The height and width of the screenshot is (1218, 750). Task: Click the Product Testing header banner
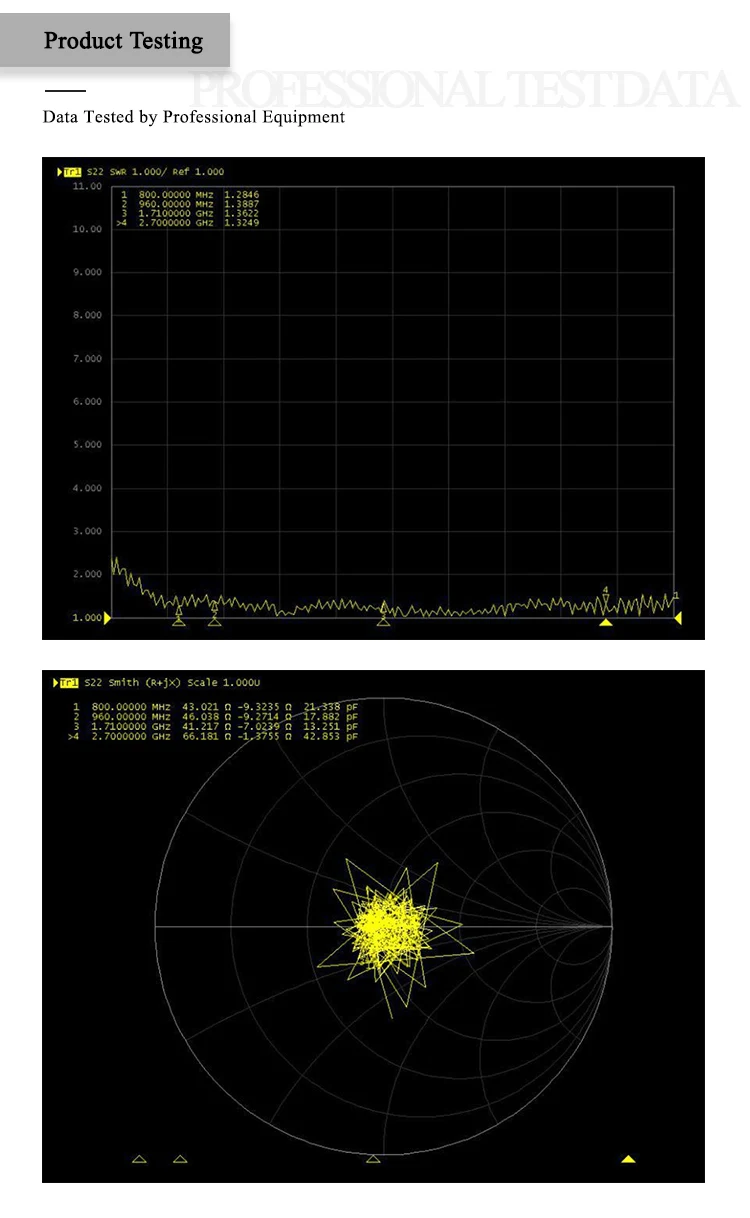point(115,41)
